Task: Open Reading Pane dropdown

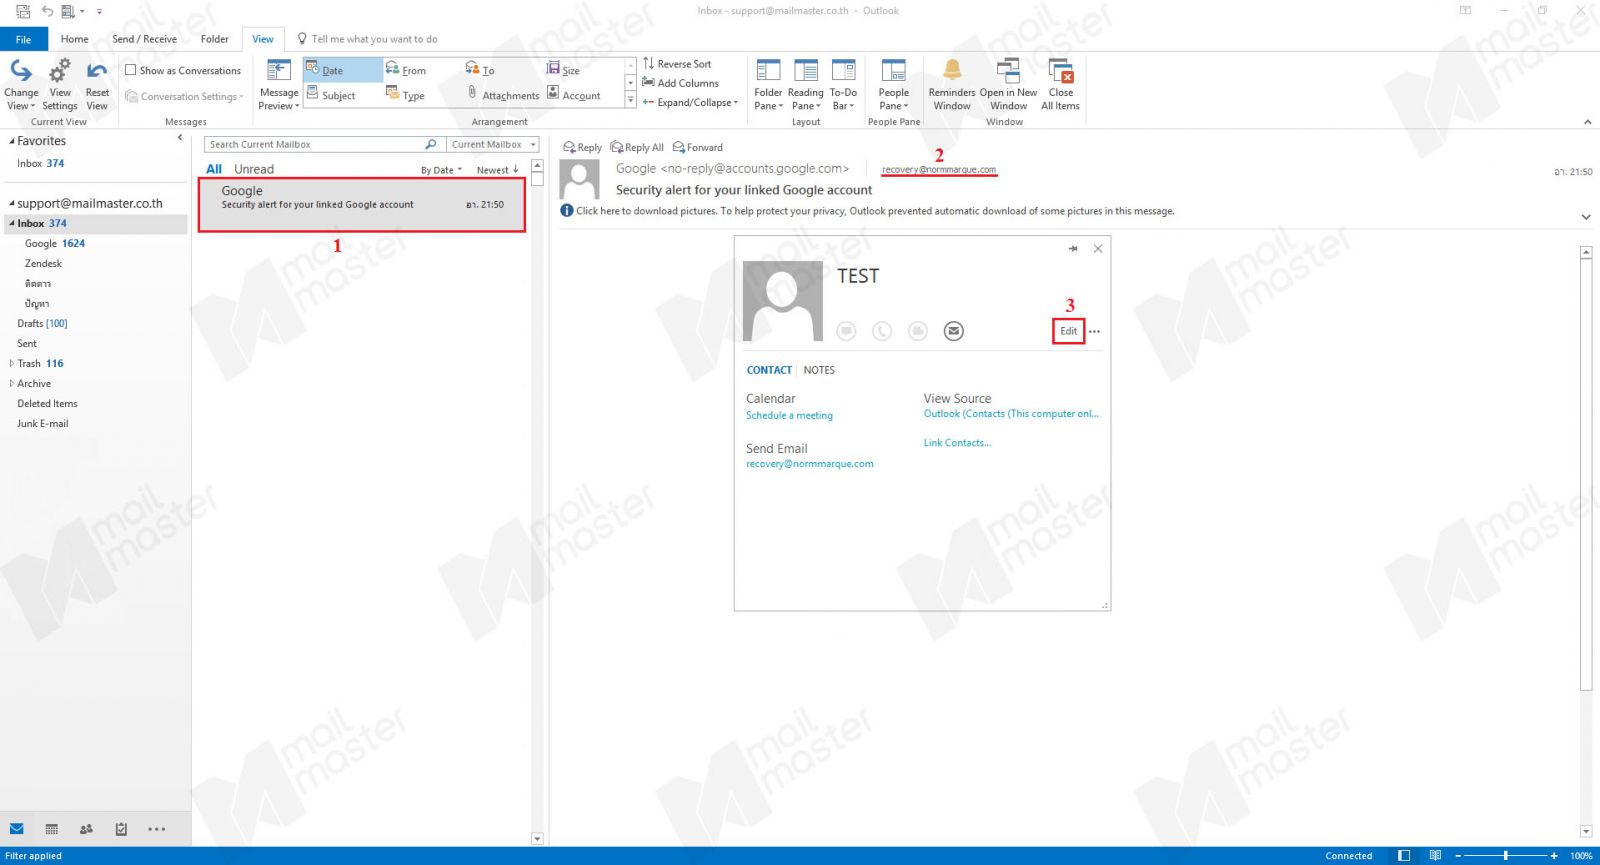Action: (805, 84)
